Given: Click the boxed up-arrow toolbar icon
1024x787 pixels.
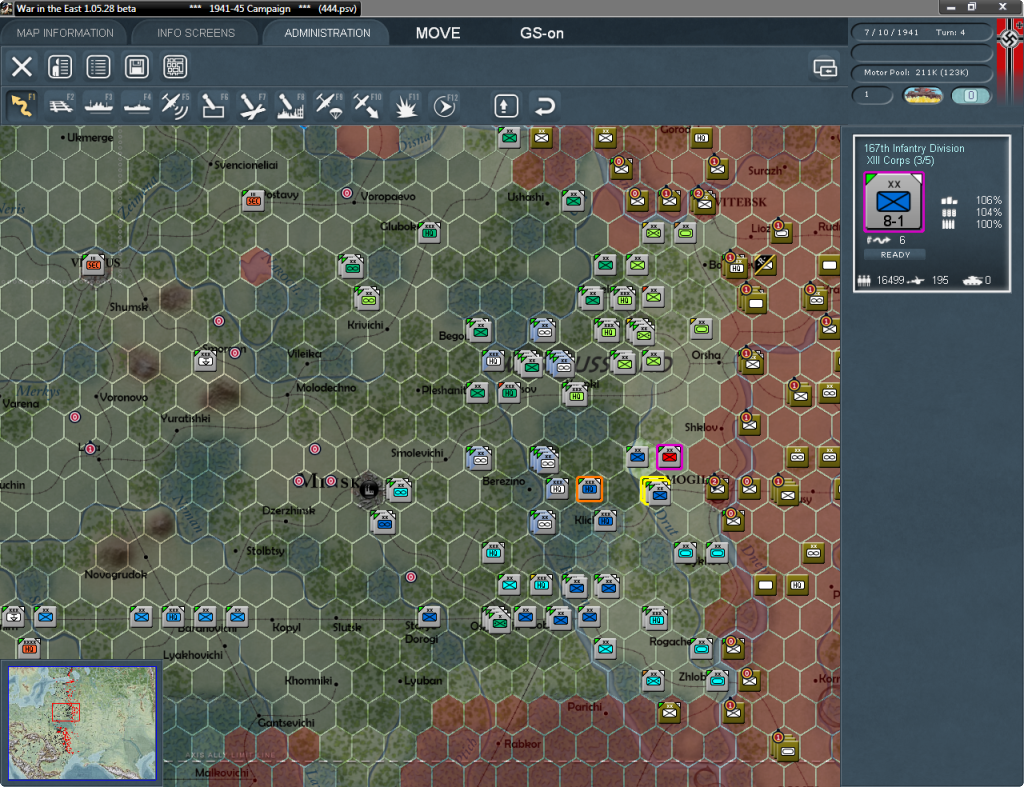Looking at the screenshot, I should point(506,105).
